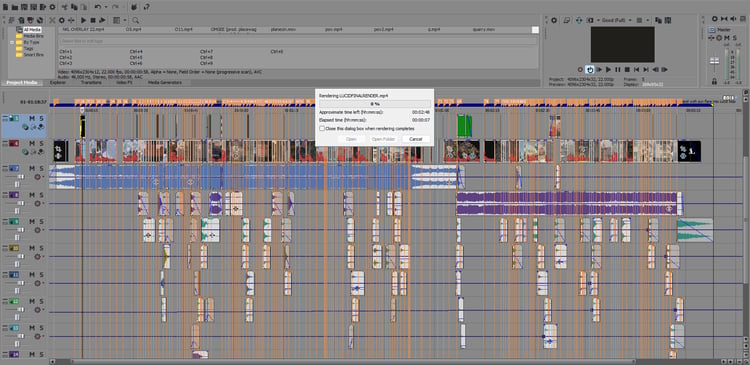Cancel the rendering dialog
Screen dimensions: 750x365
416,139
